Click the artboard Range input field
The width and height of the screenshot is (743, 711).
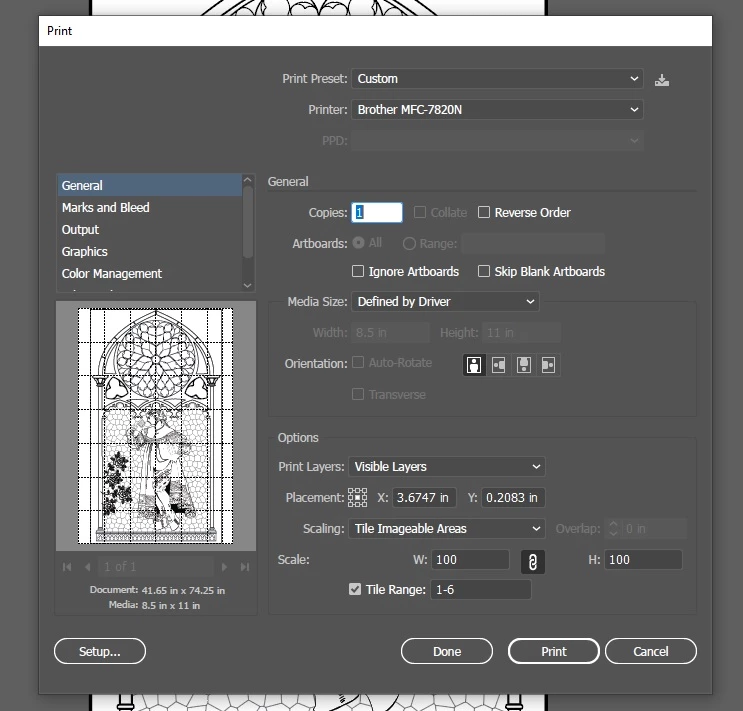pos(533,244)
